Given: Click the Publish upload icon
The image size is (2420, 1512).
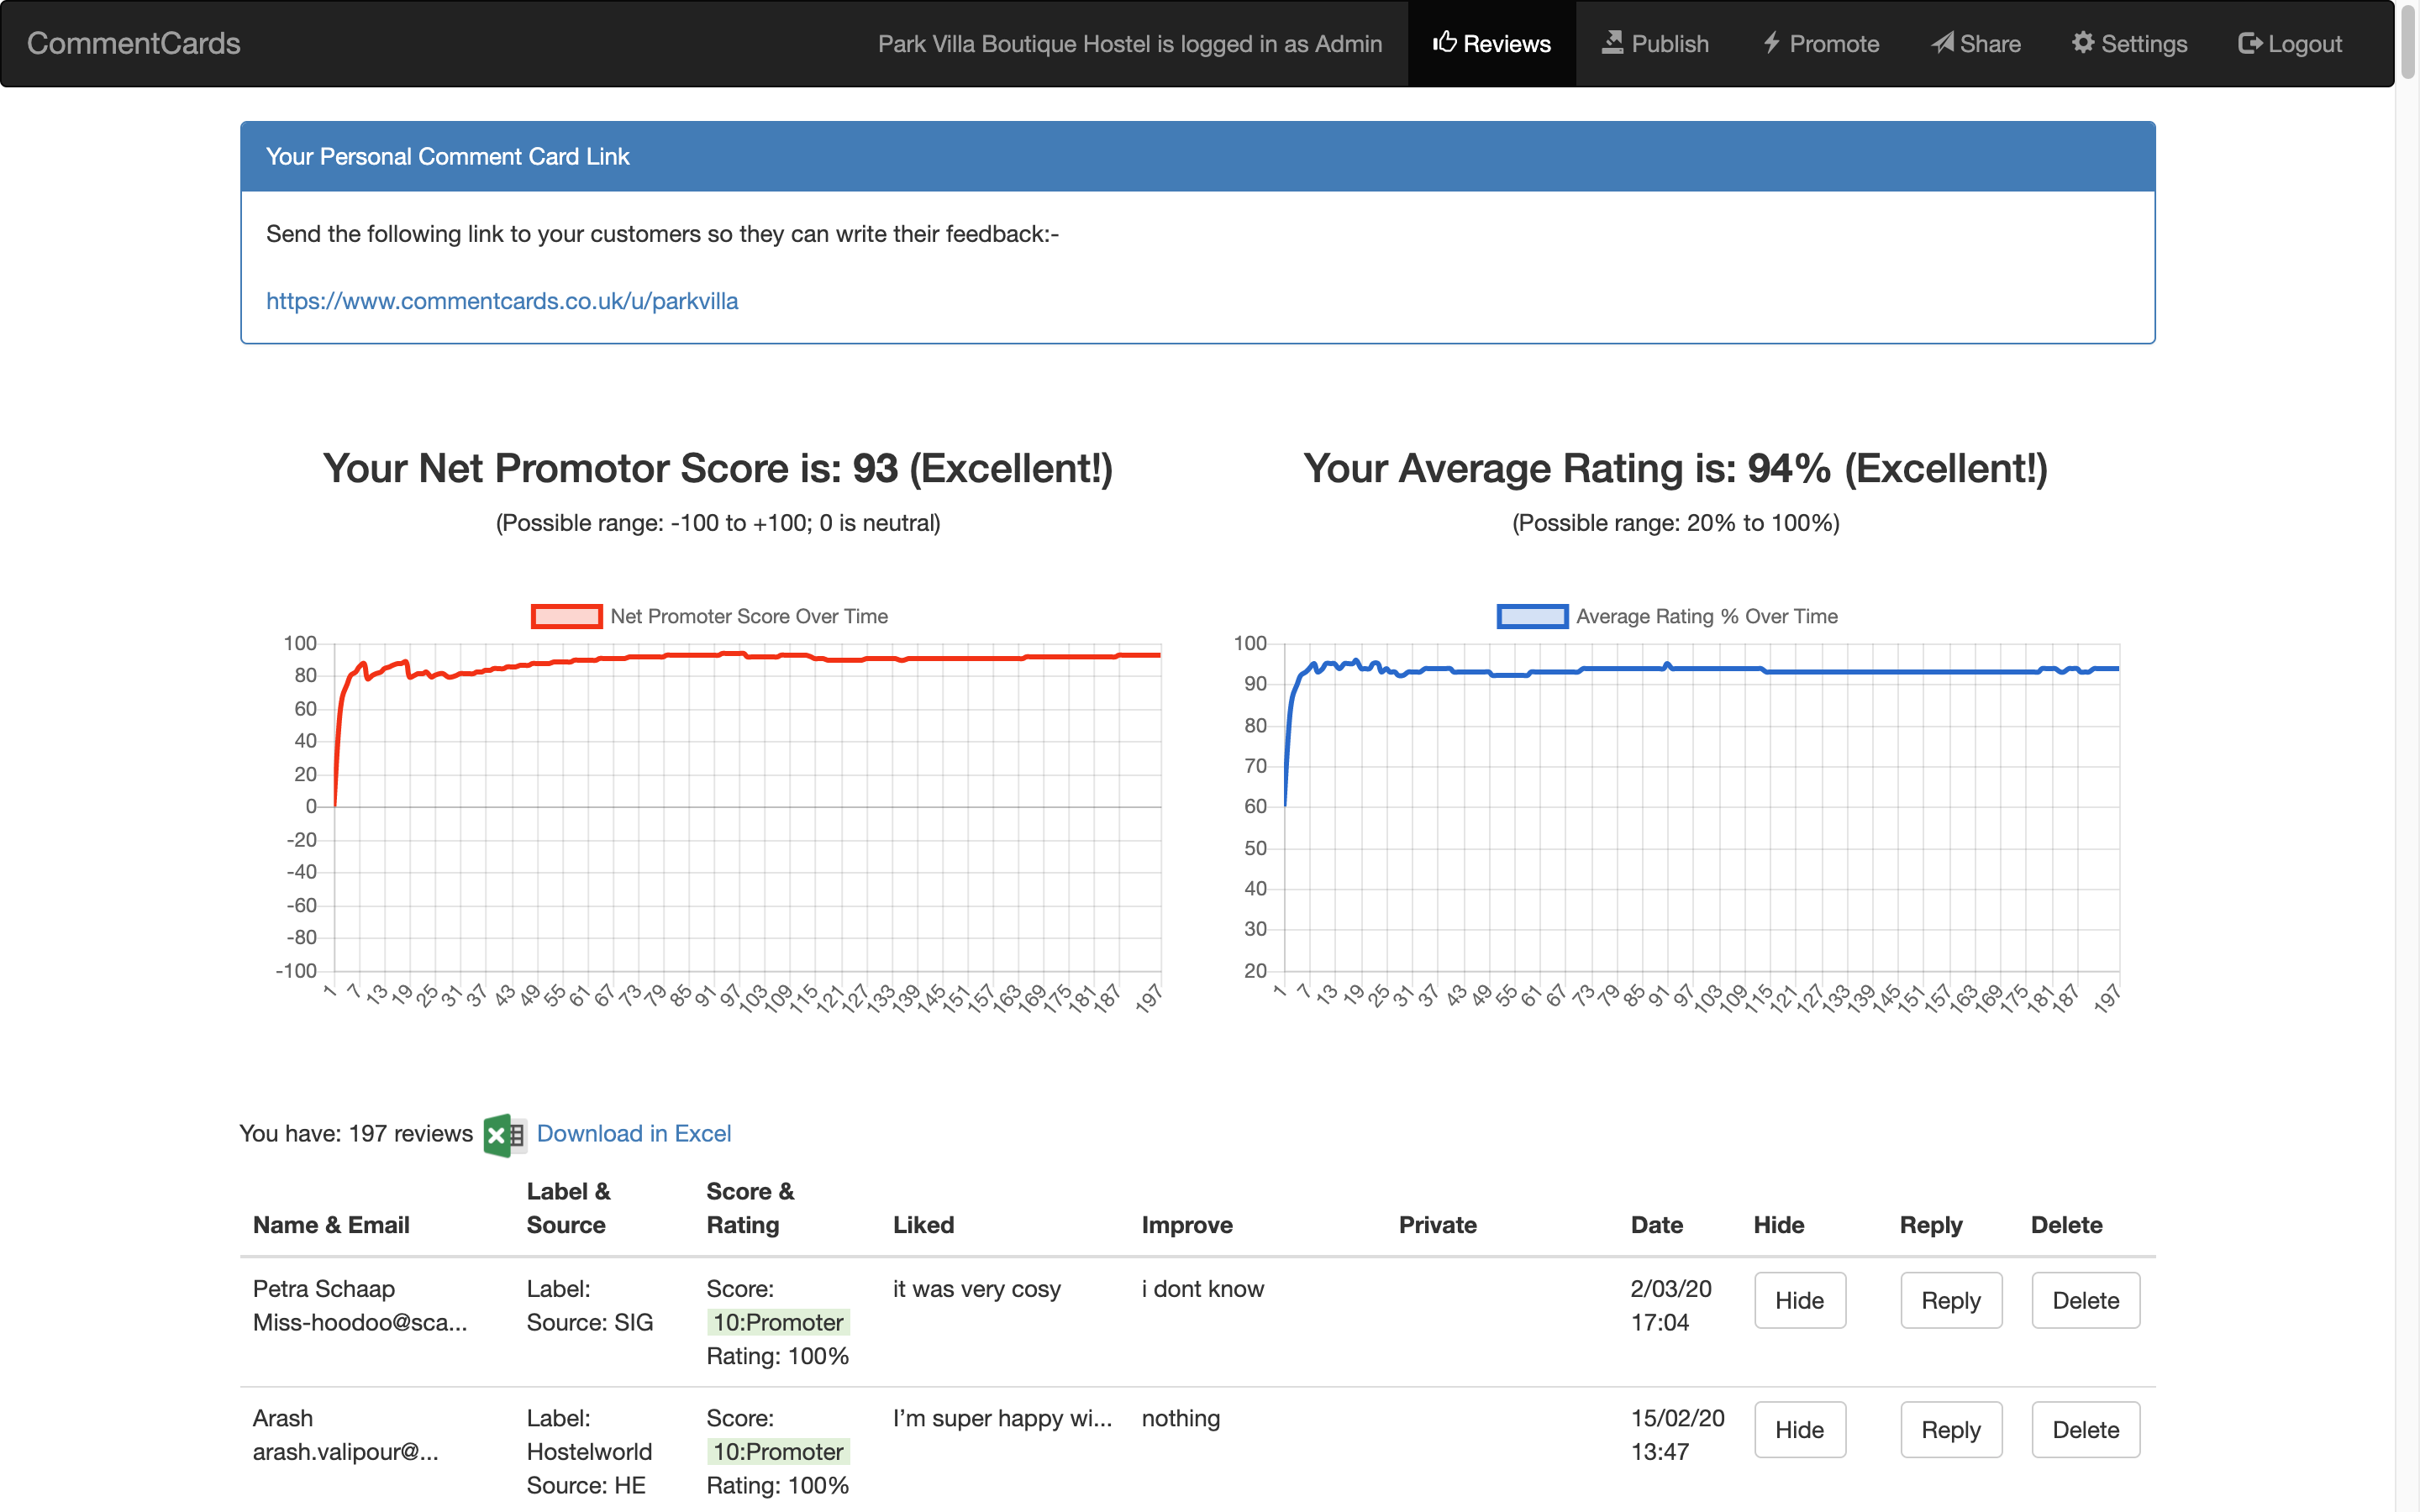Looking at the screenshot, I should (x=1612, y=42).
